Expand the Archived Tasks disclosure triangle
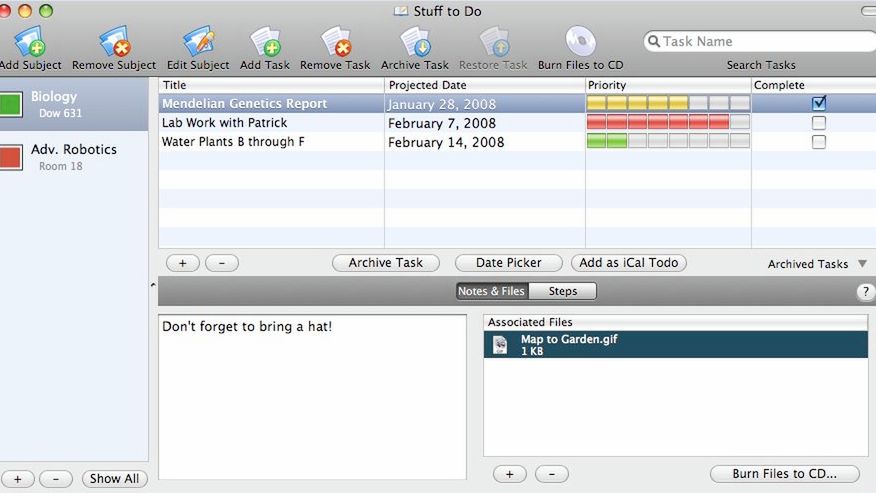The image size is (876, 493). pos(862,264)
